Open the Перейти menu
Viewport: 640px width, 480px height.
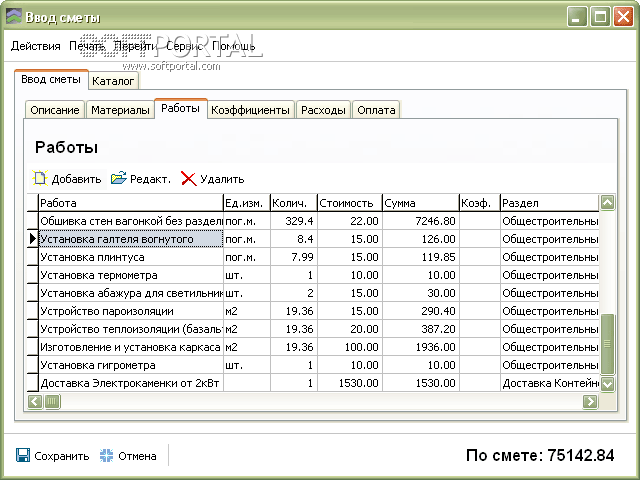(135, 46)
